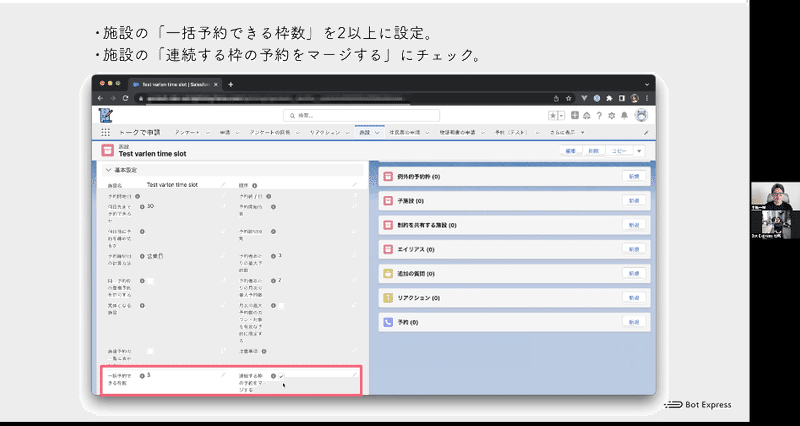The width and height of the screenshot is (800, 426).
Task: Open the Chrome tab search chevron
Action: 646,84
